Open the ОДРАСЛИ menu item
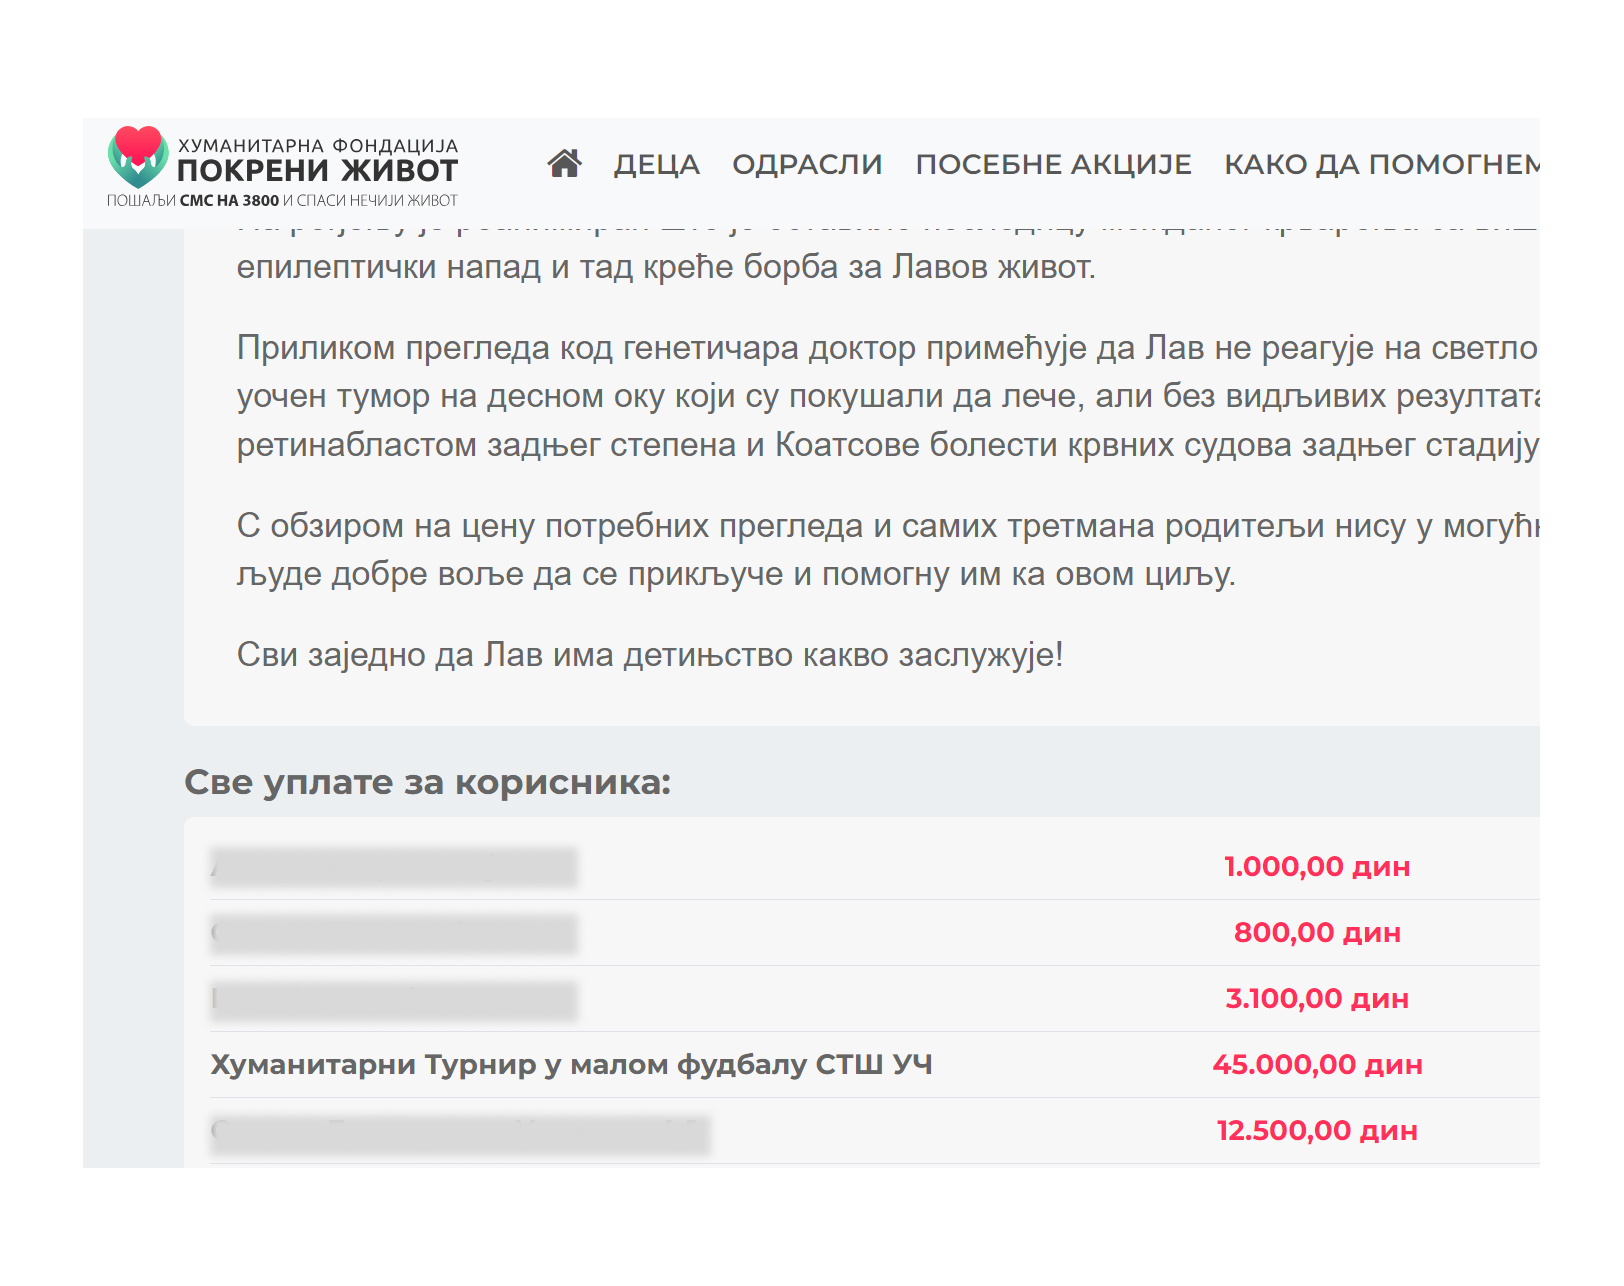Screen dimensions: 1624x1286 tap(807, 164)
